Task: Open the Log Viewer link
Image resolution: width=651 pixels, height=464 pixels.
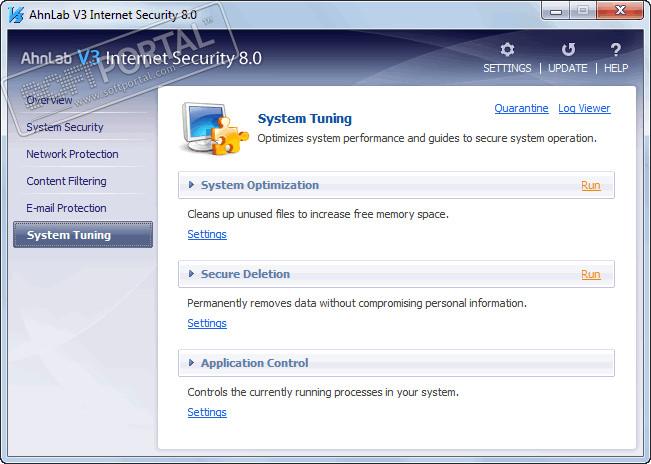Action: pyautogui.click(x=584, y=108)
